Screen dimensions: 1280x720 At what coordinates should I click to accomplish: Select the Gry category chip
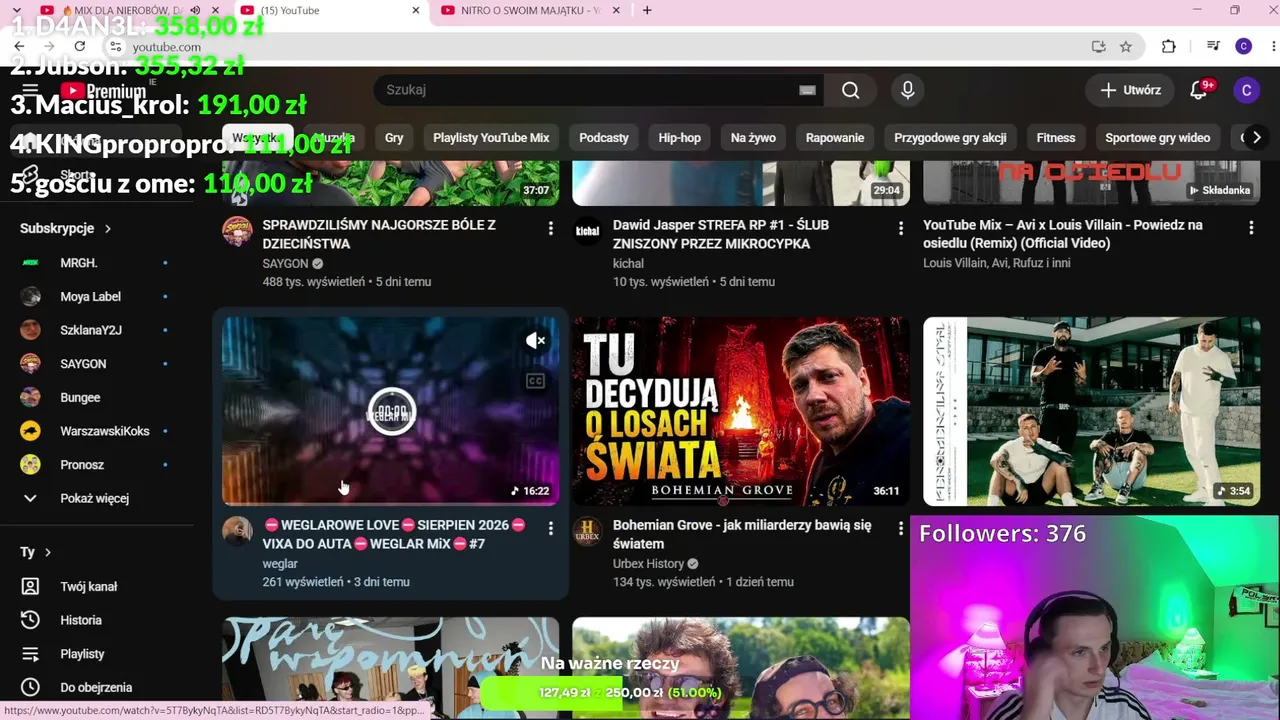(x=394, y=138)
